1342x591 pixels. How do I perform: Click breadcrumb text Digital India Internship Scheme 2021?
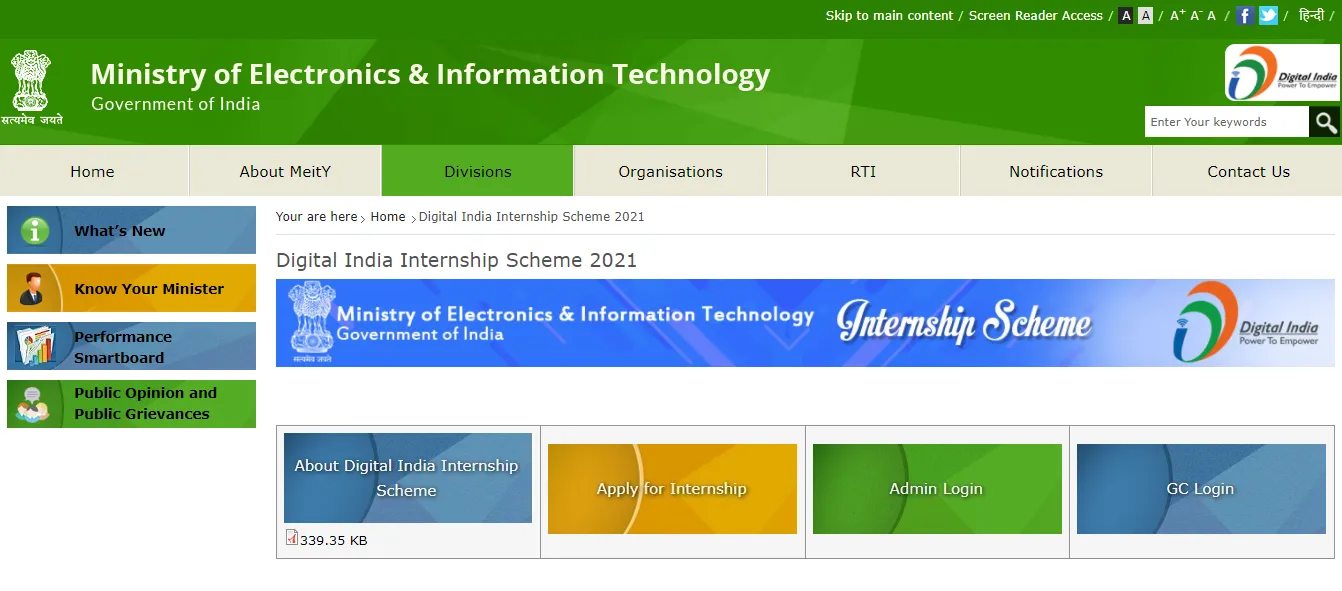click(531, 216)
